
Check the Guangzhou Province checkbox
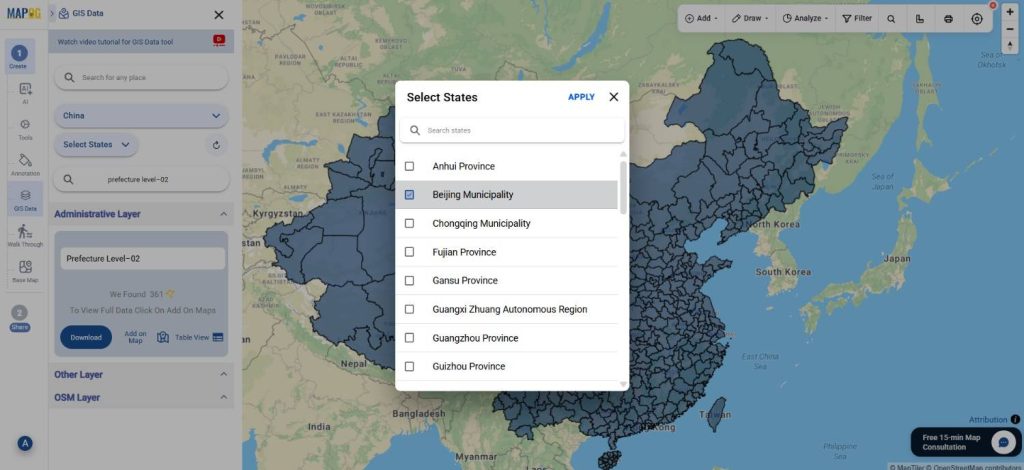(x=409, y=337)
